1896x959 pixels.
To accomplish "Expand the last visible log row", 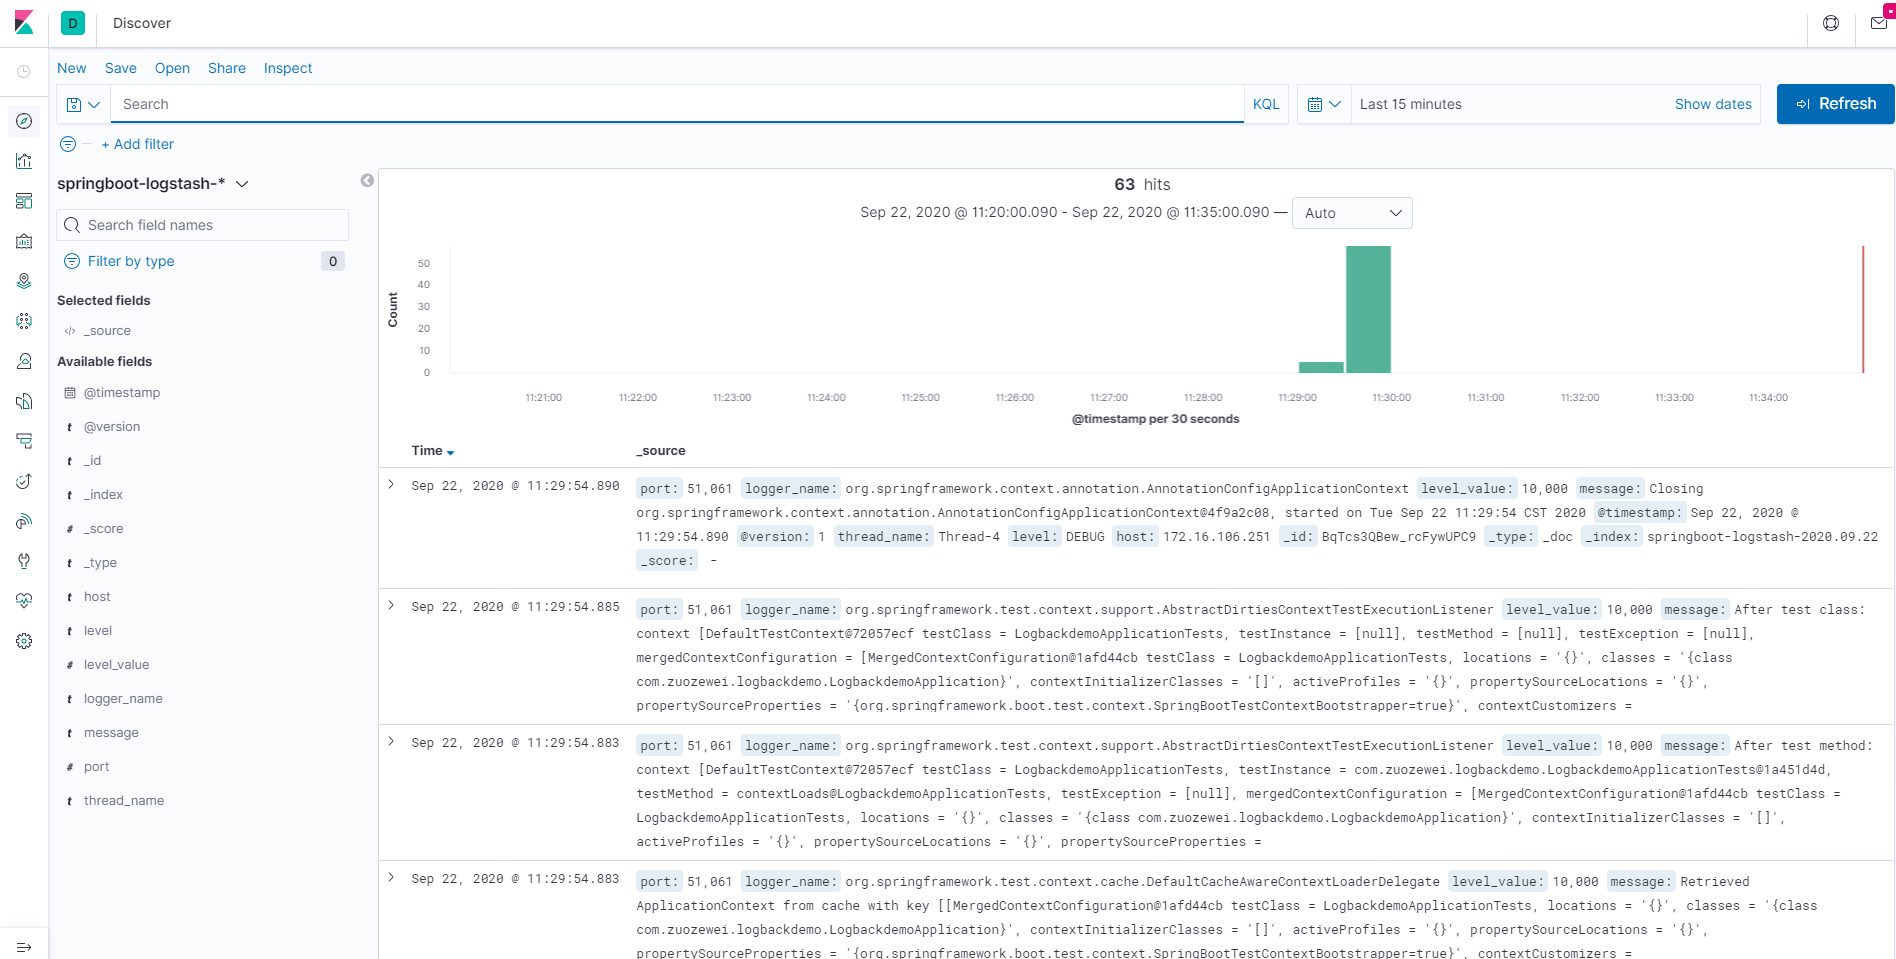I will tap(391, 878).
